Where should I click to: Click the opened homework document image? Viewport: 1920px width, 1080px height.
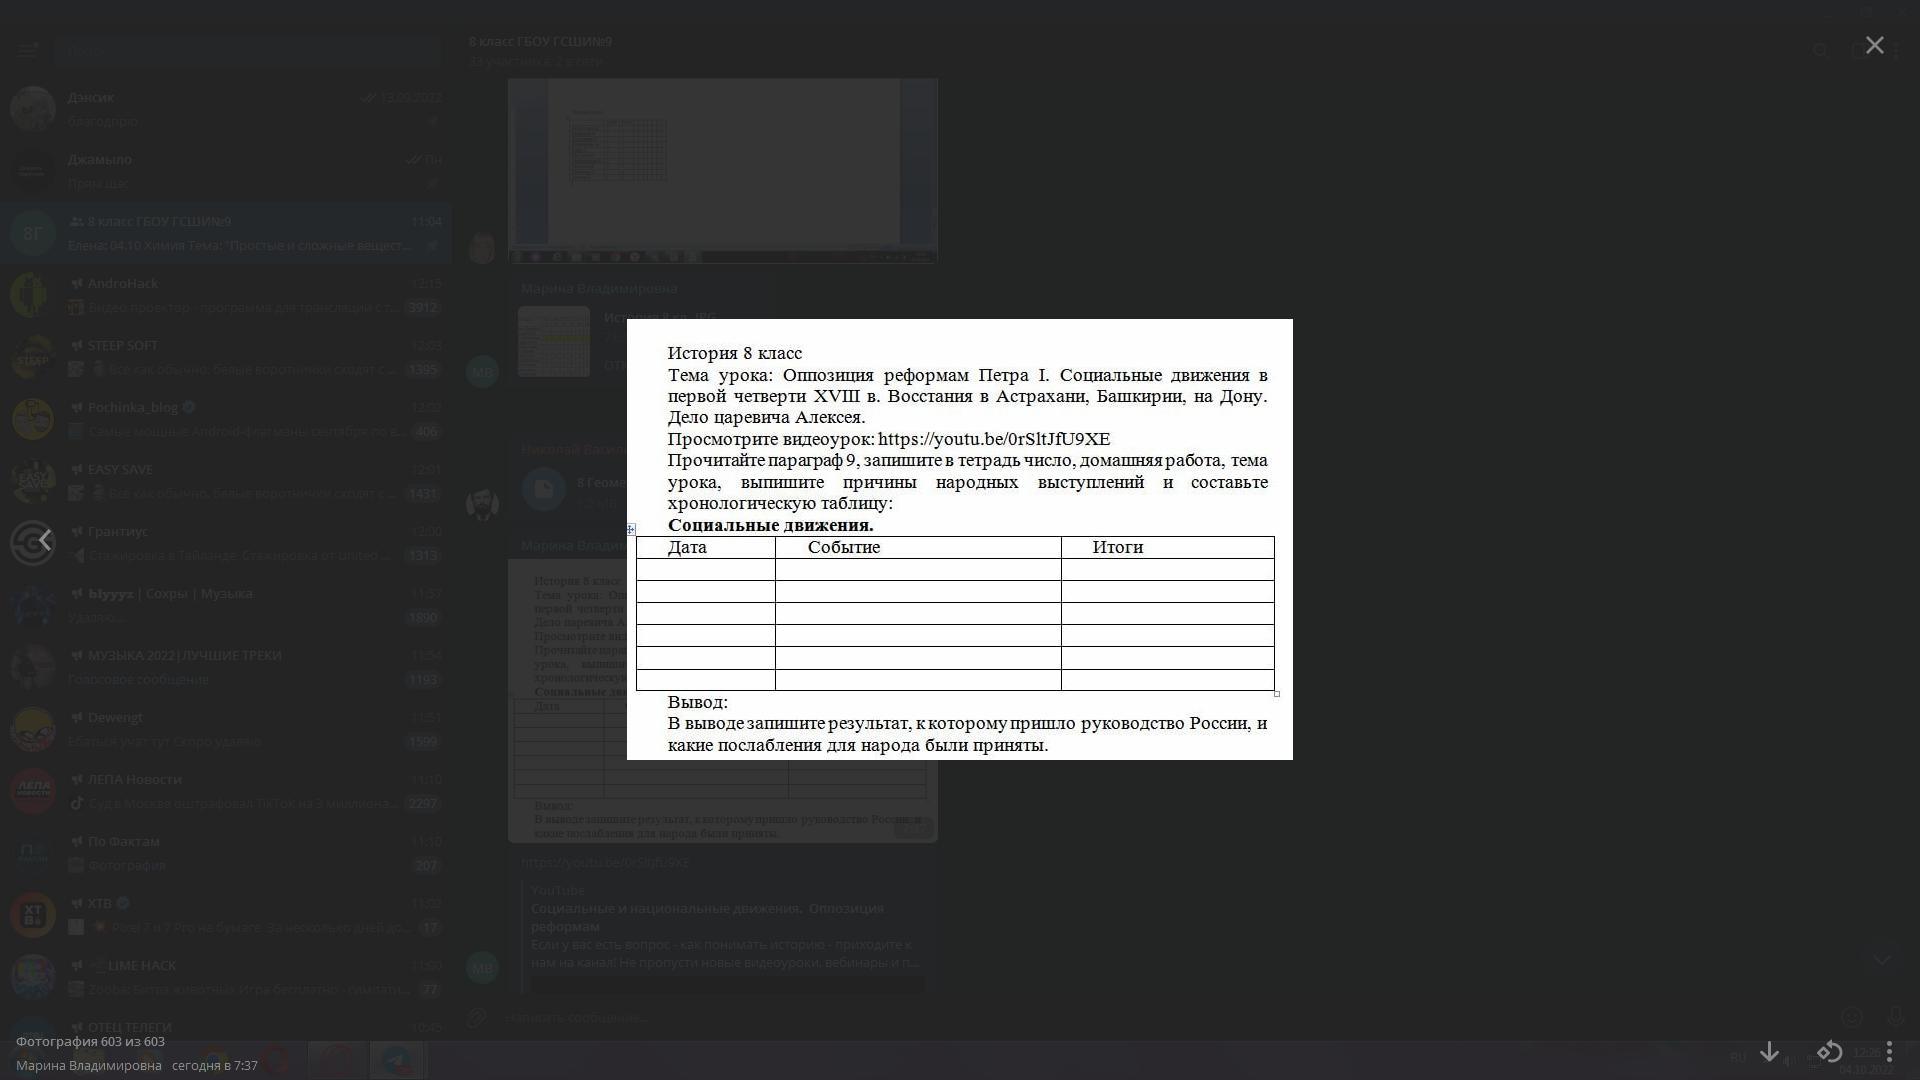(x=959, y=540)
